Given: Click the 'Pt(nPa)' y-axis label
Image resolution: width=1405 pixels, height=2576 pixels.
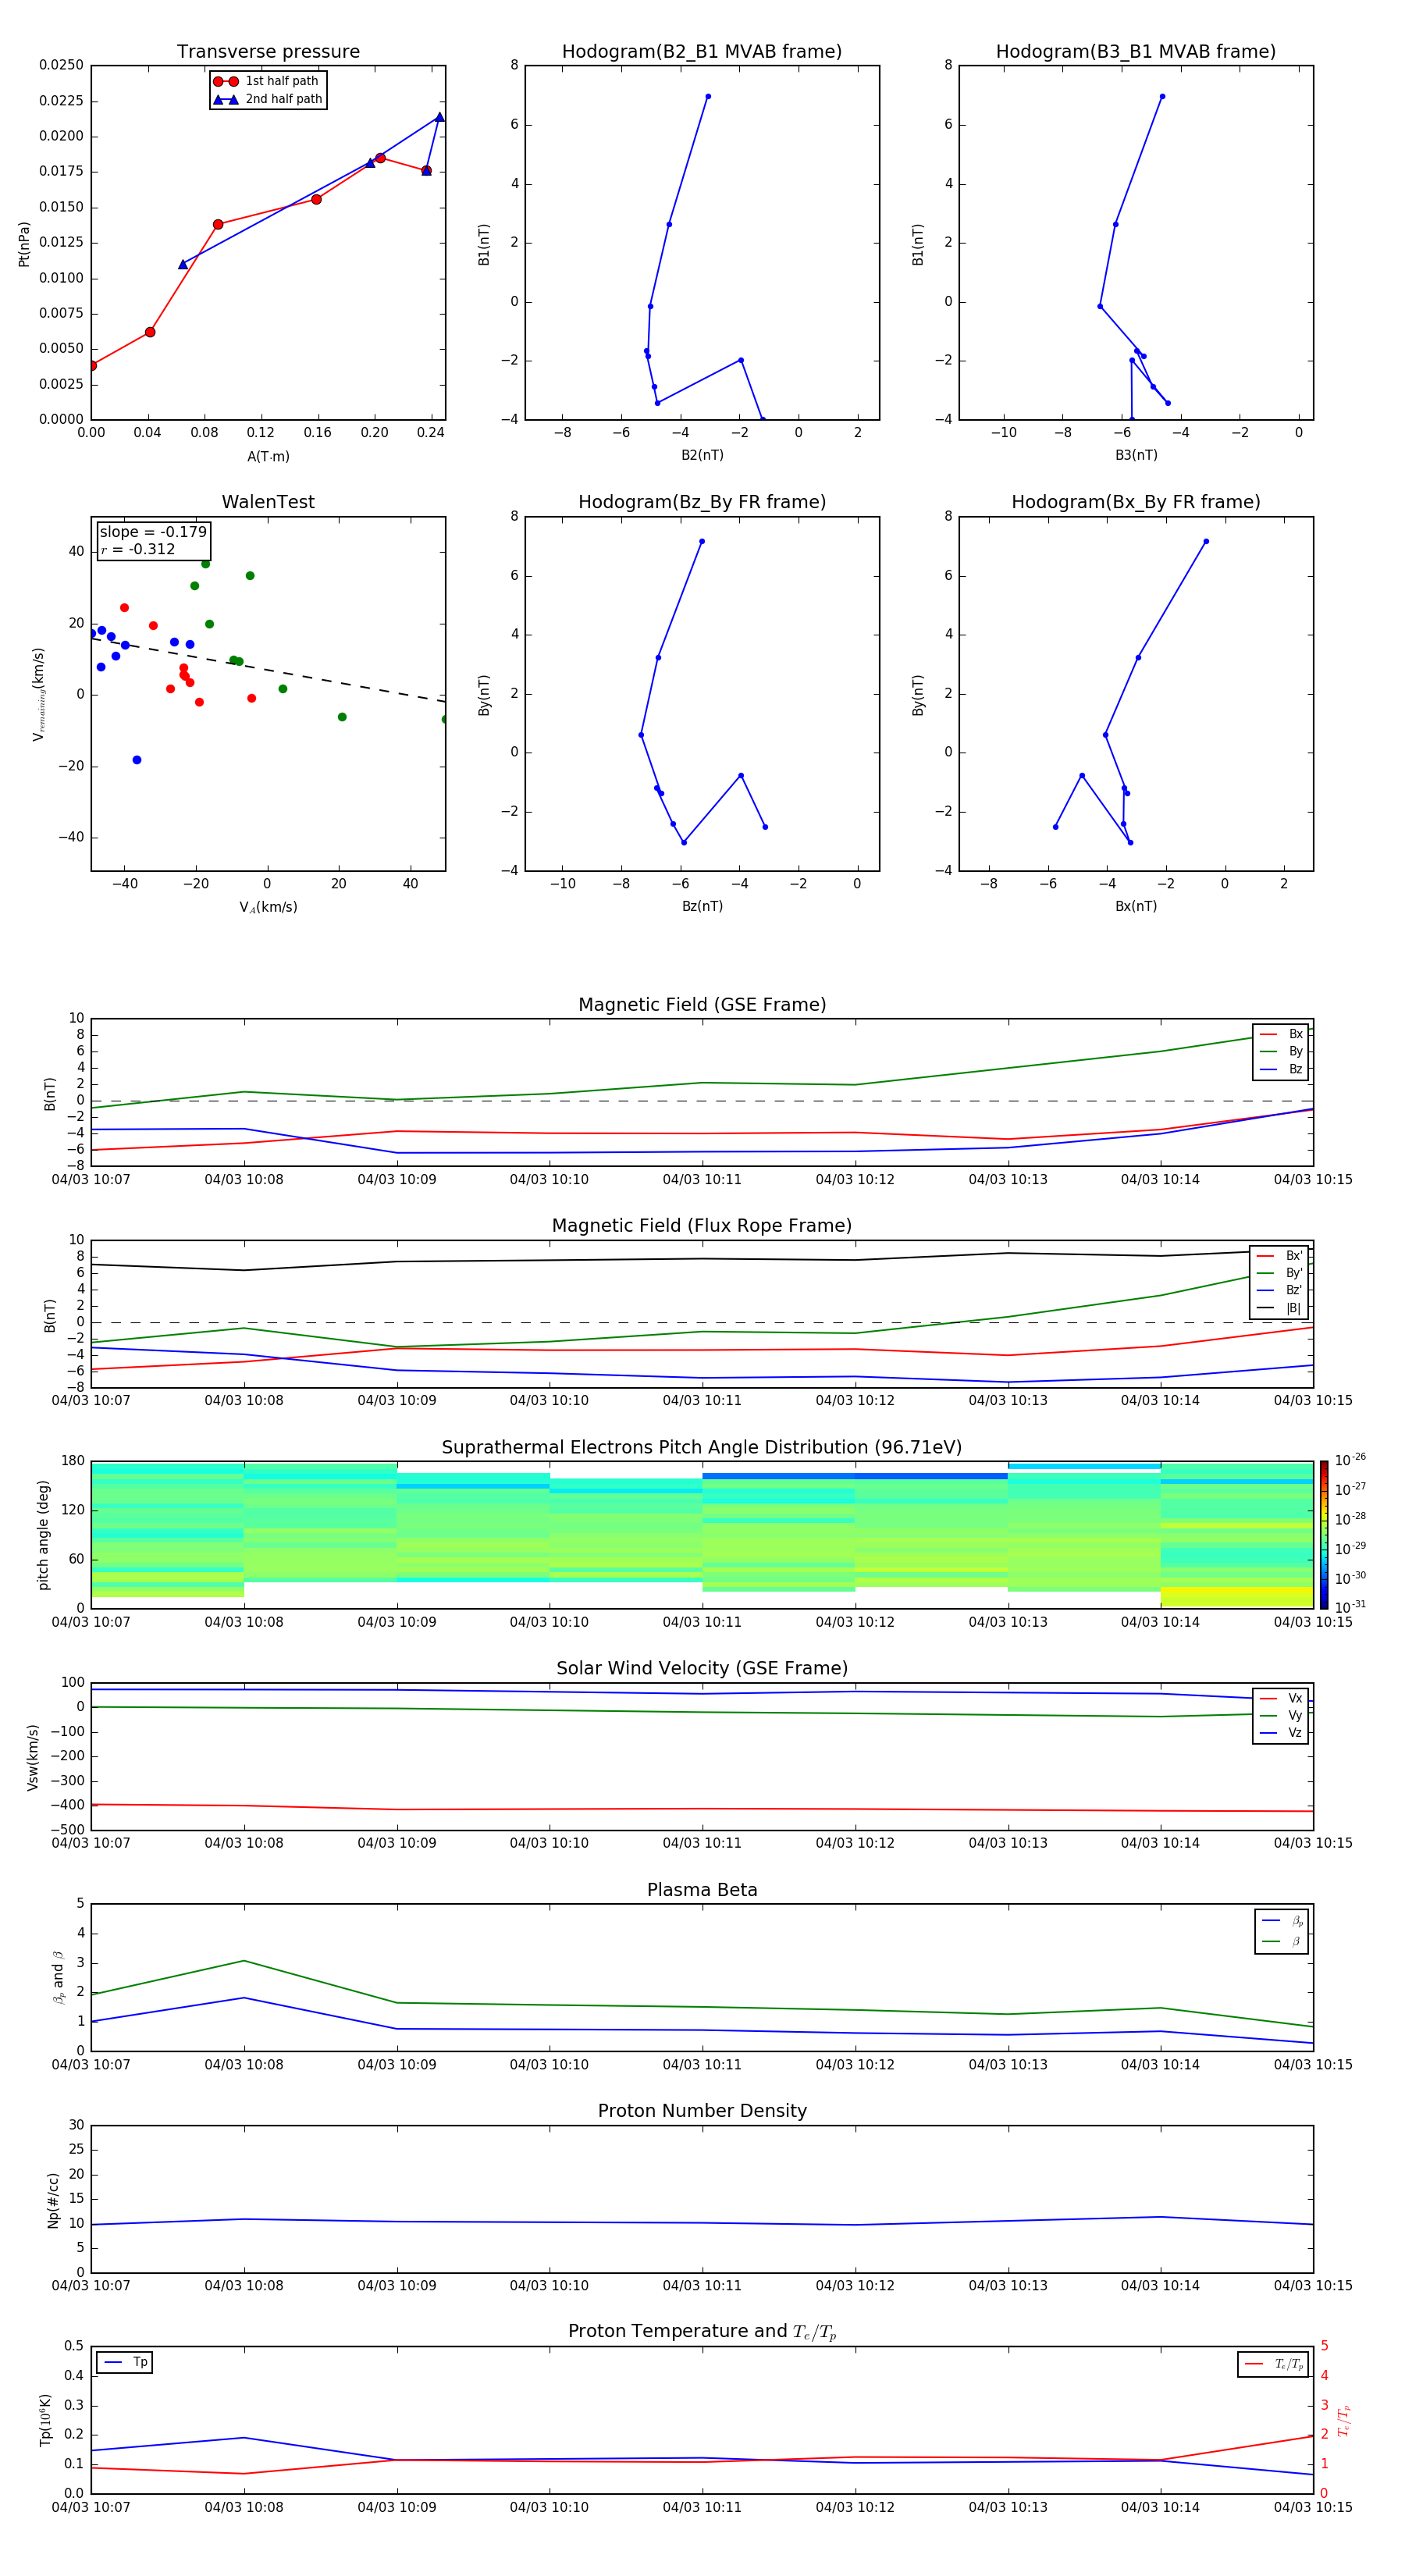Looking at the screenshot, I should pos(24,244).
